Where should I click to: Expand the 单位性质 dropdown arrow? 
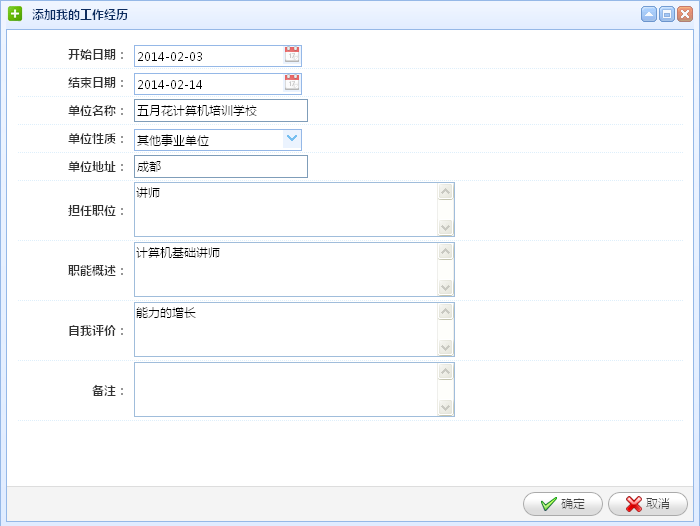[292, 139]
